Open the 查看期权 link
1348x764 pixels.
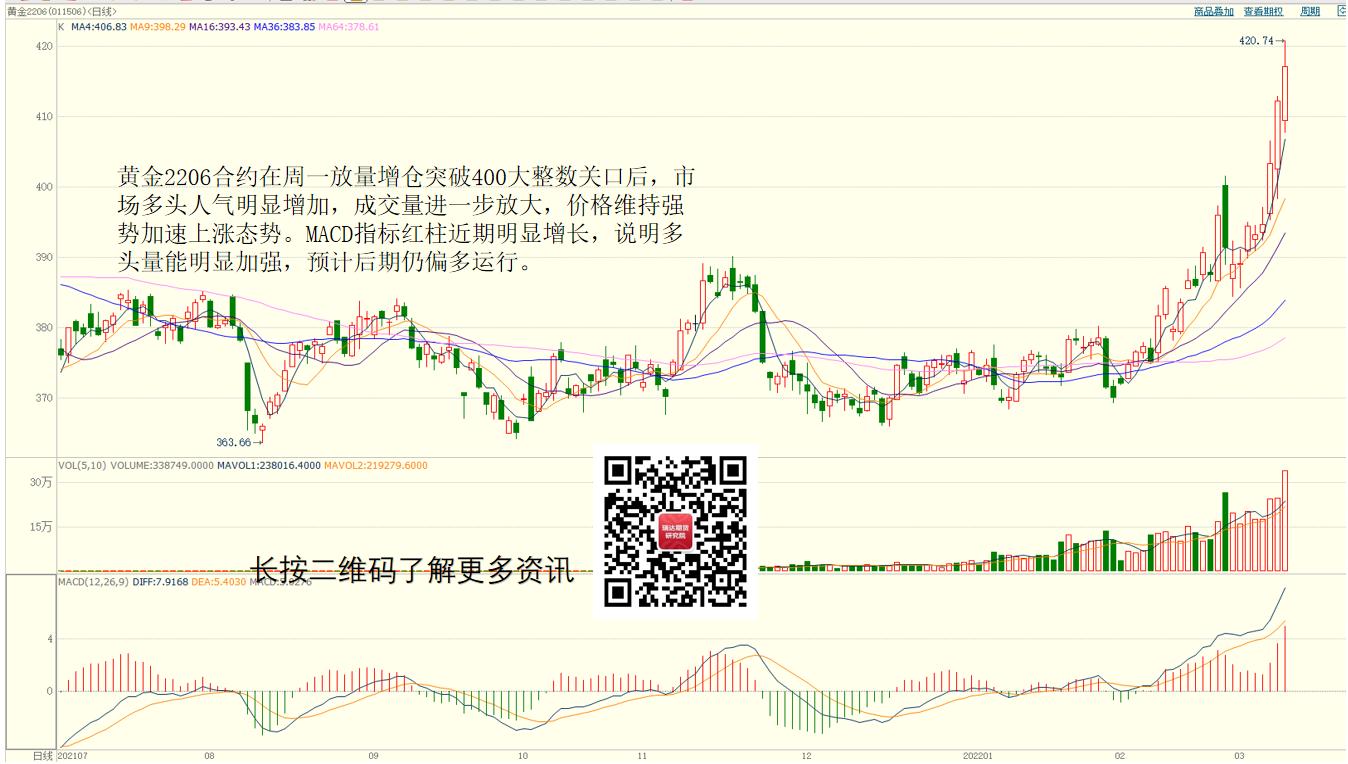(1263, 12)
